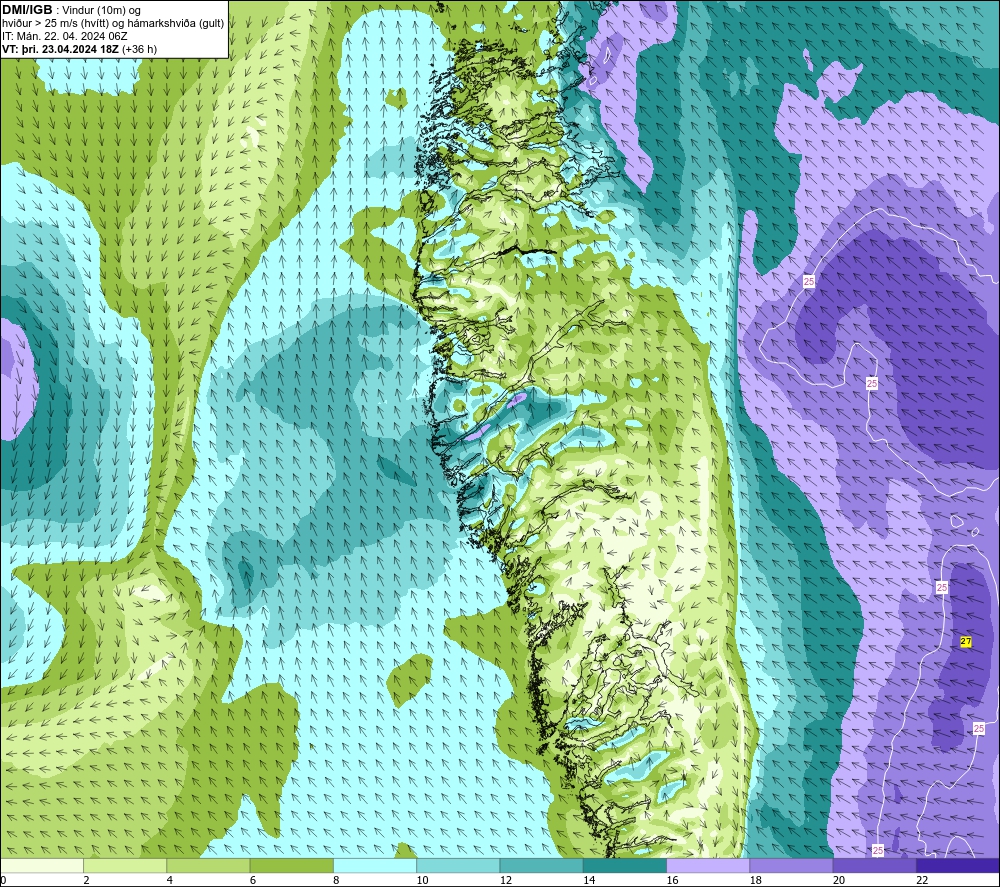Click the 20–22 m/s violet legend swatch
The height and width of the screenshot is (887, 1000).
coord(874,866)
